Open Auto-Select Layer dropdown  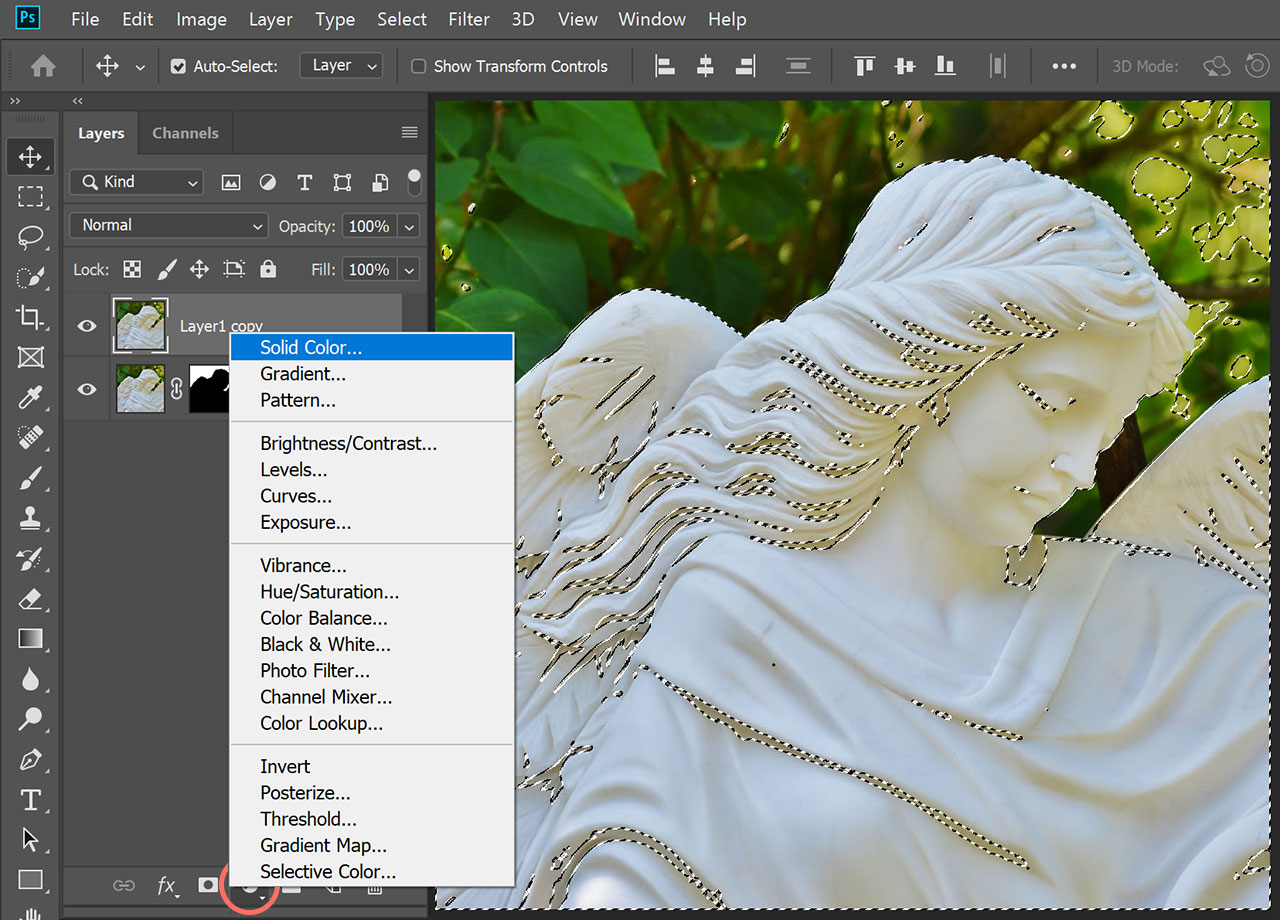(341, 66)
